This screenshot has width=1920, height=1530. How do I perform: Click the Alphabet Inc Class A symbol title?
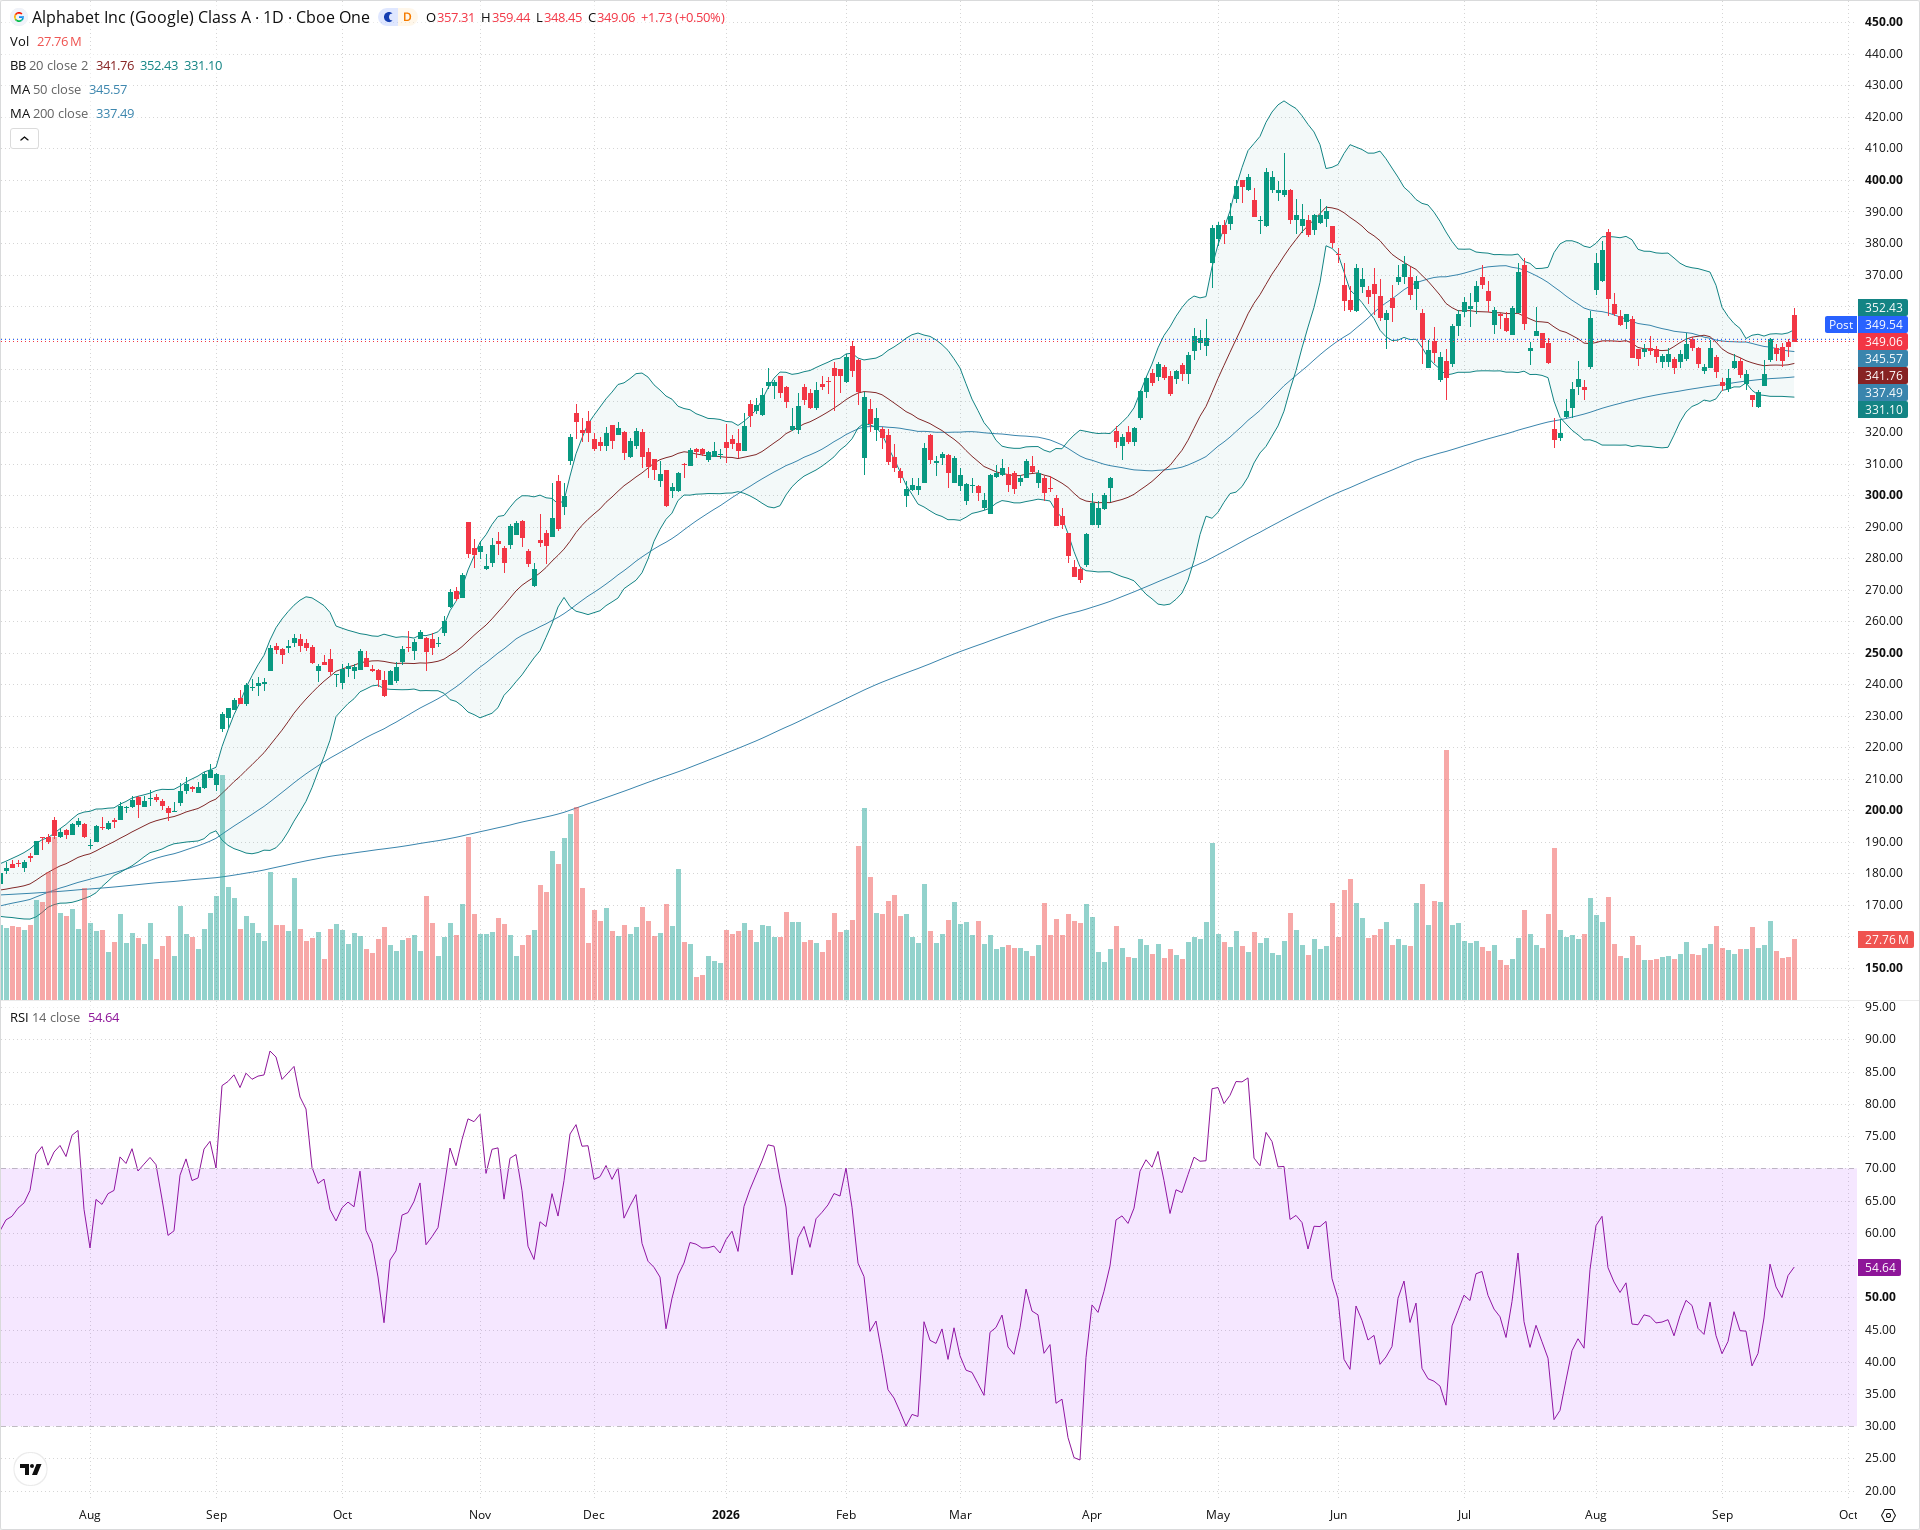[200, 17]
